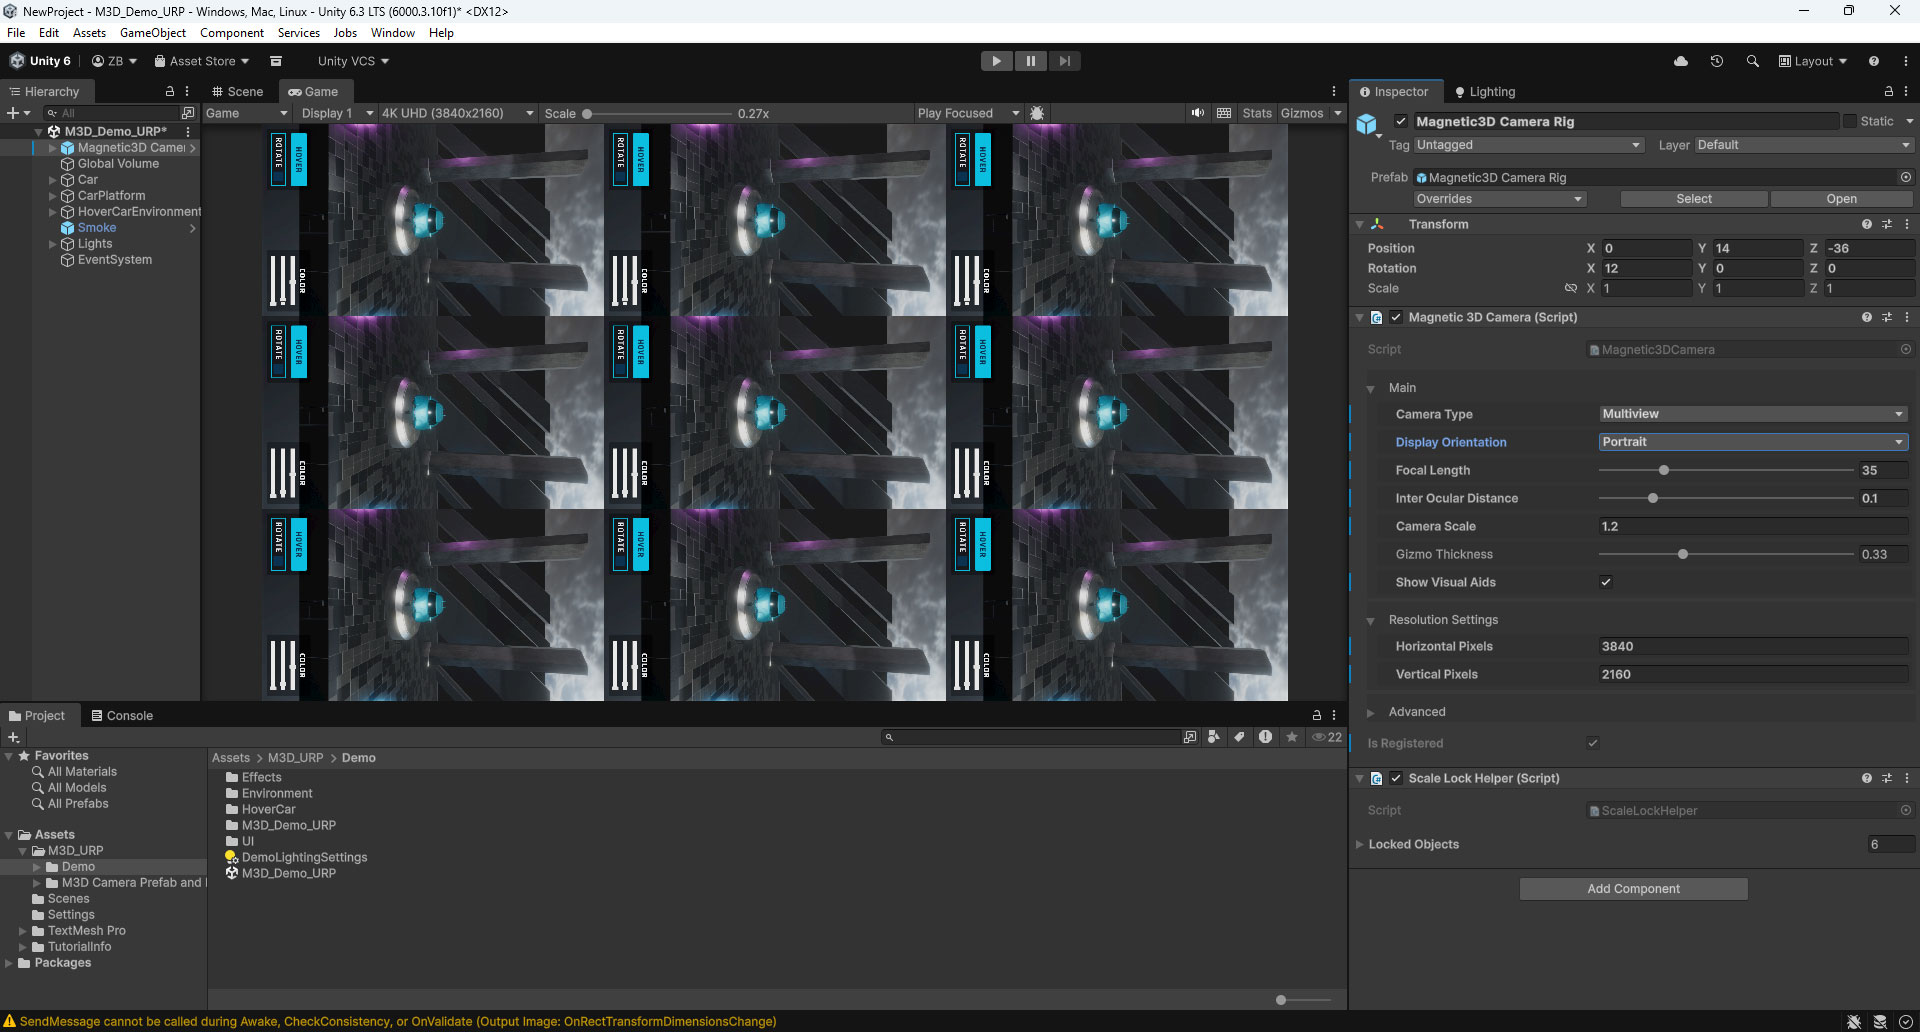1920x1032 pixels.
Task: Open the 4K UHD resolution dropdown
Action: click(456, 113)
